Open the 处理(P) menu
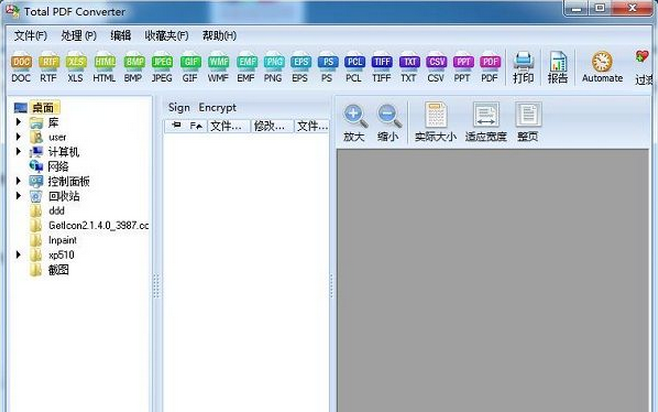This screenshot has width=658, height=412. (x=78, y=36)
